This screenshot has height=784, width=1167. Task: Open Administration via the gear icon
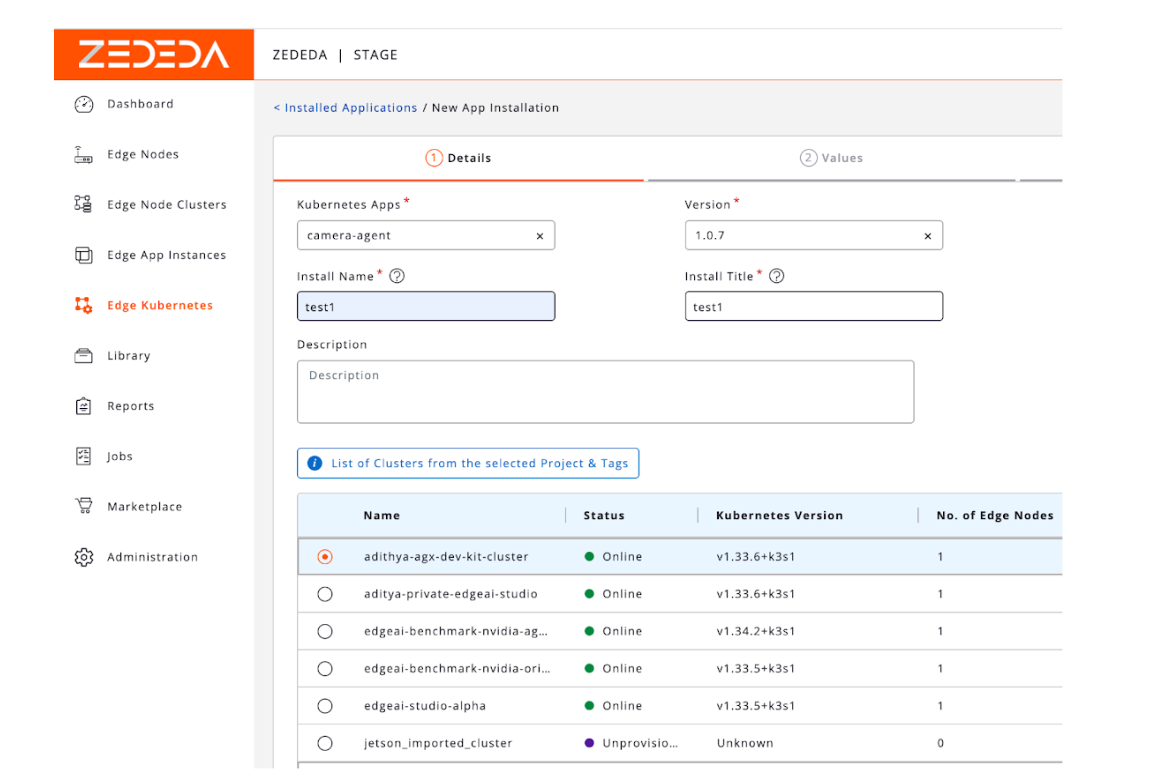coord(84,557)
